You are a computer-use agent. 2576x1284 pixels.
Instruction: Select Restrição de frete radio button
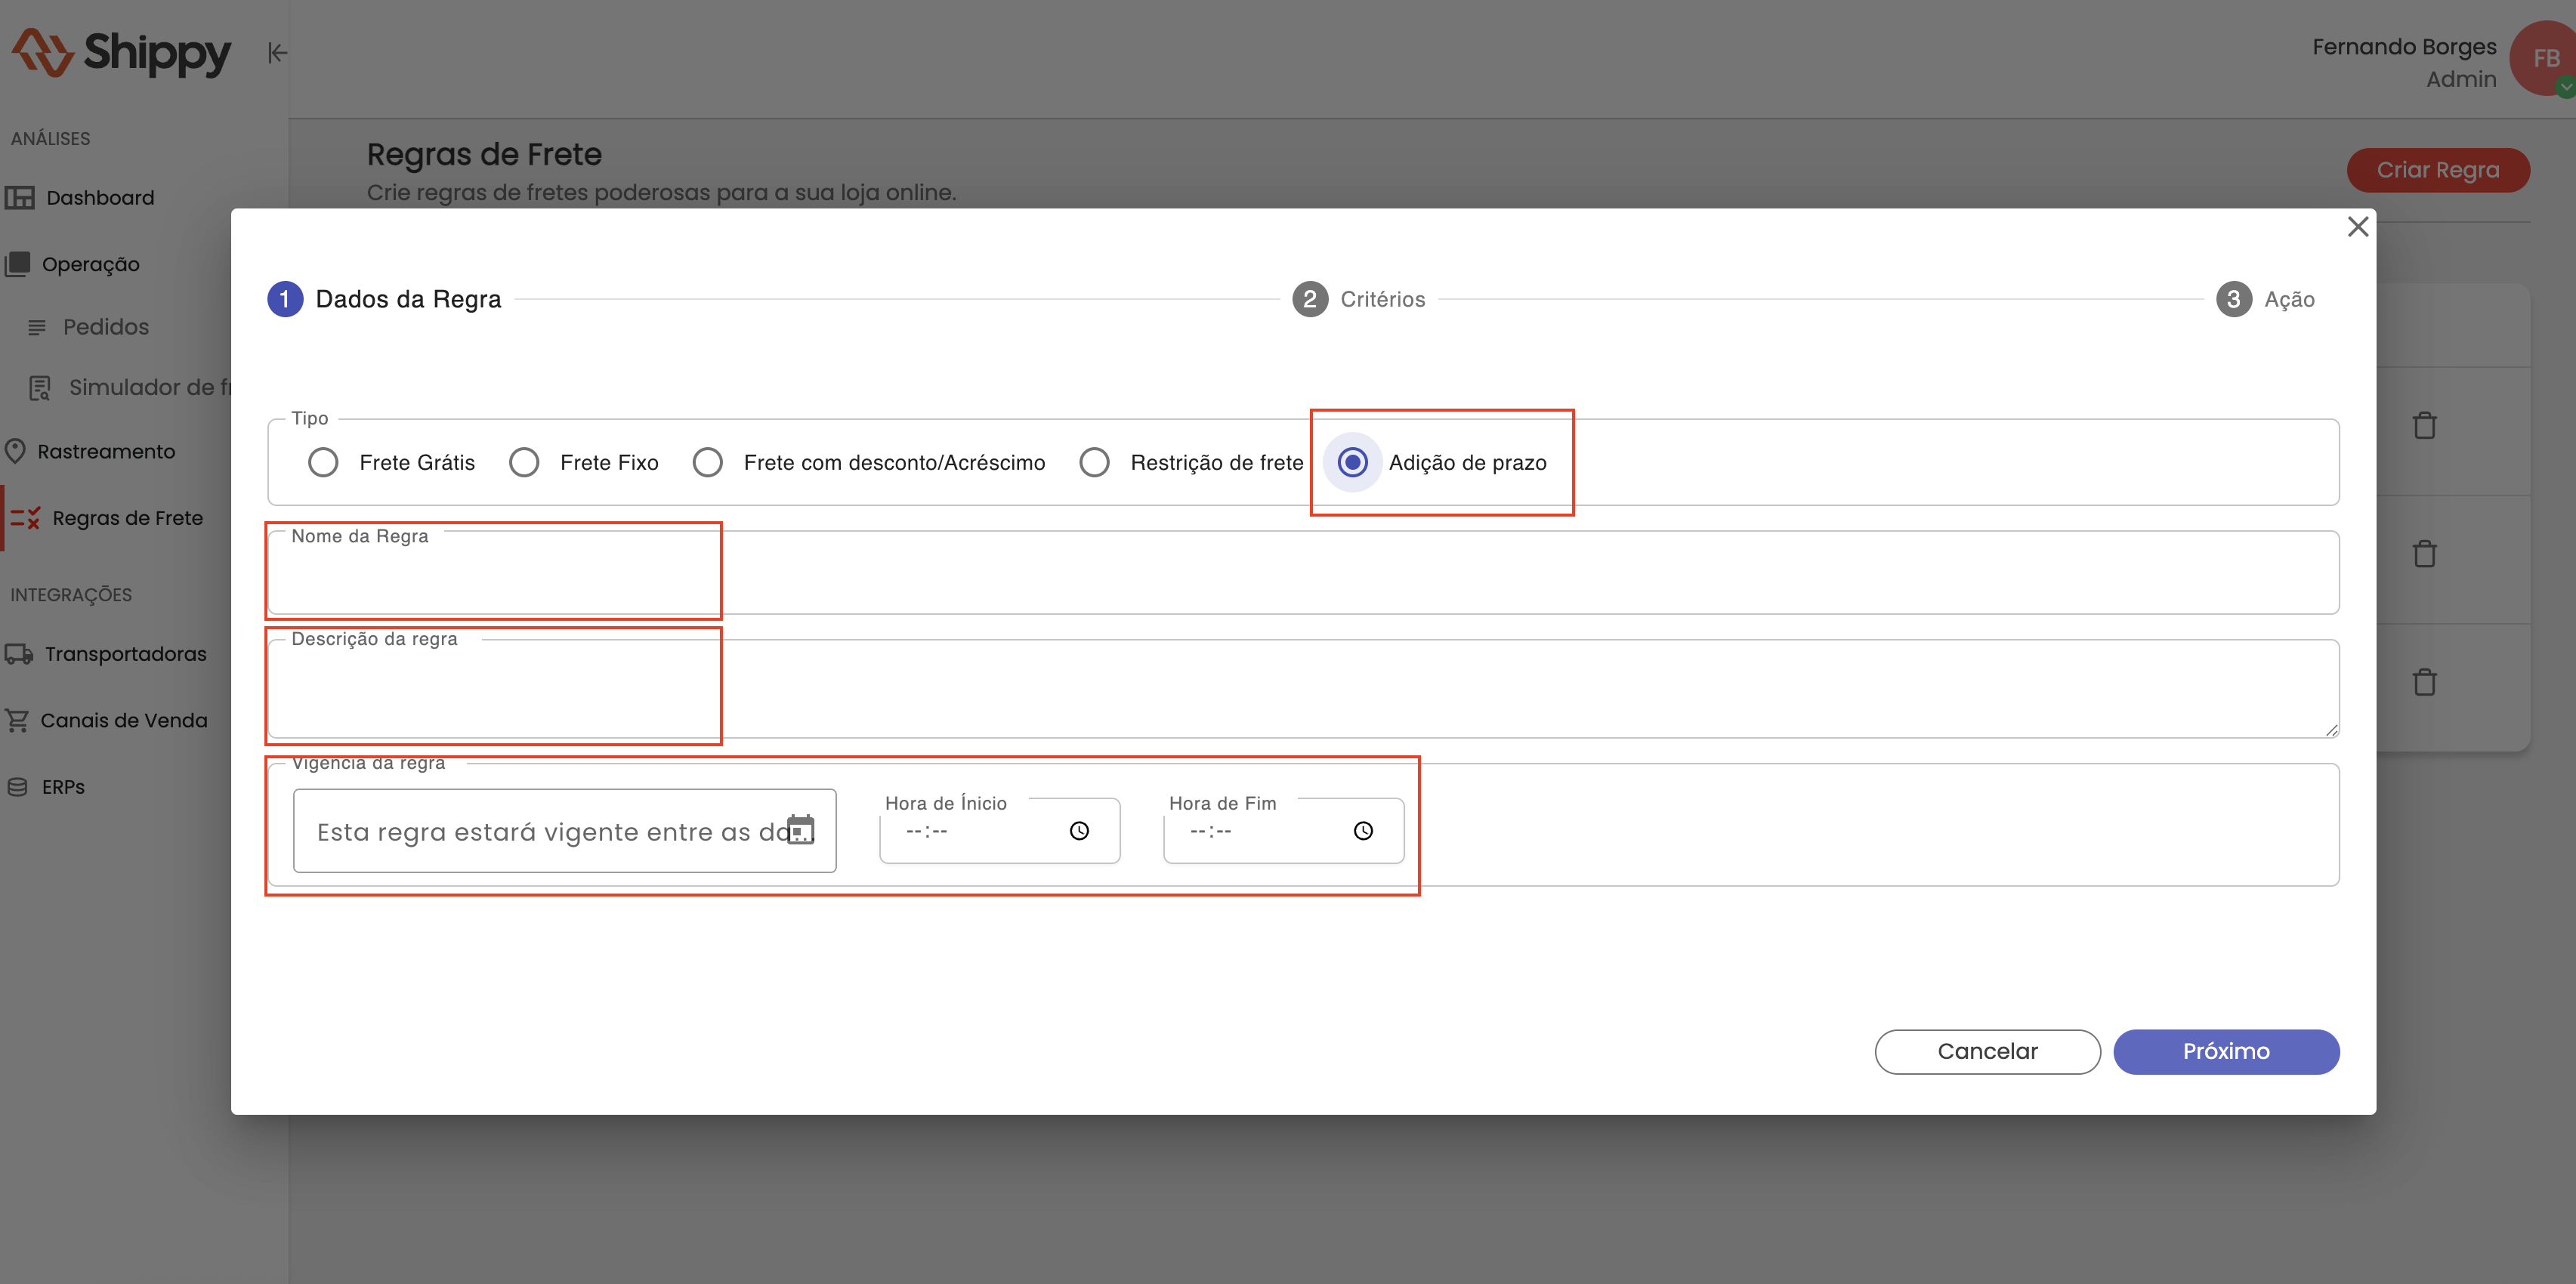[x=1095, y=463]
